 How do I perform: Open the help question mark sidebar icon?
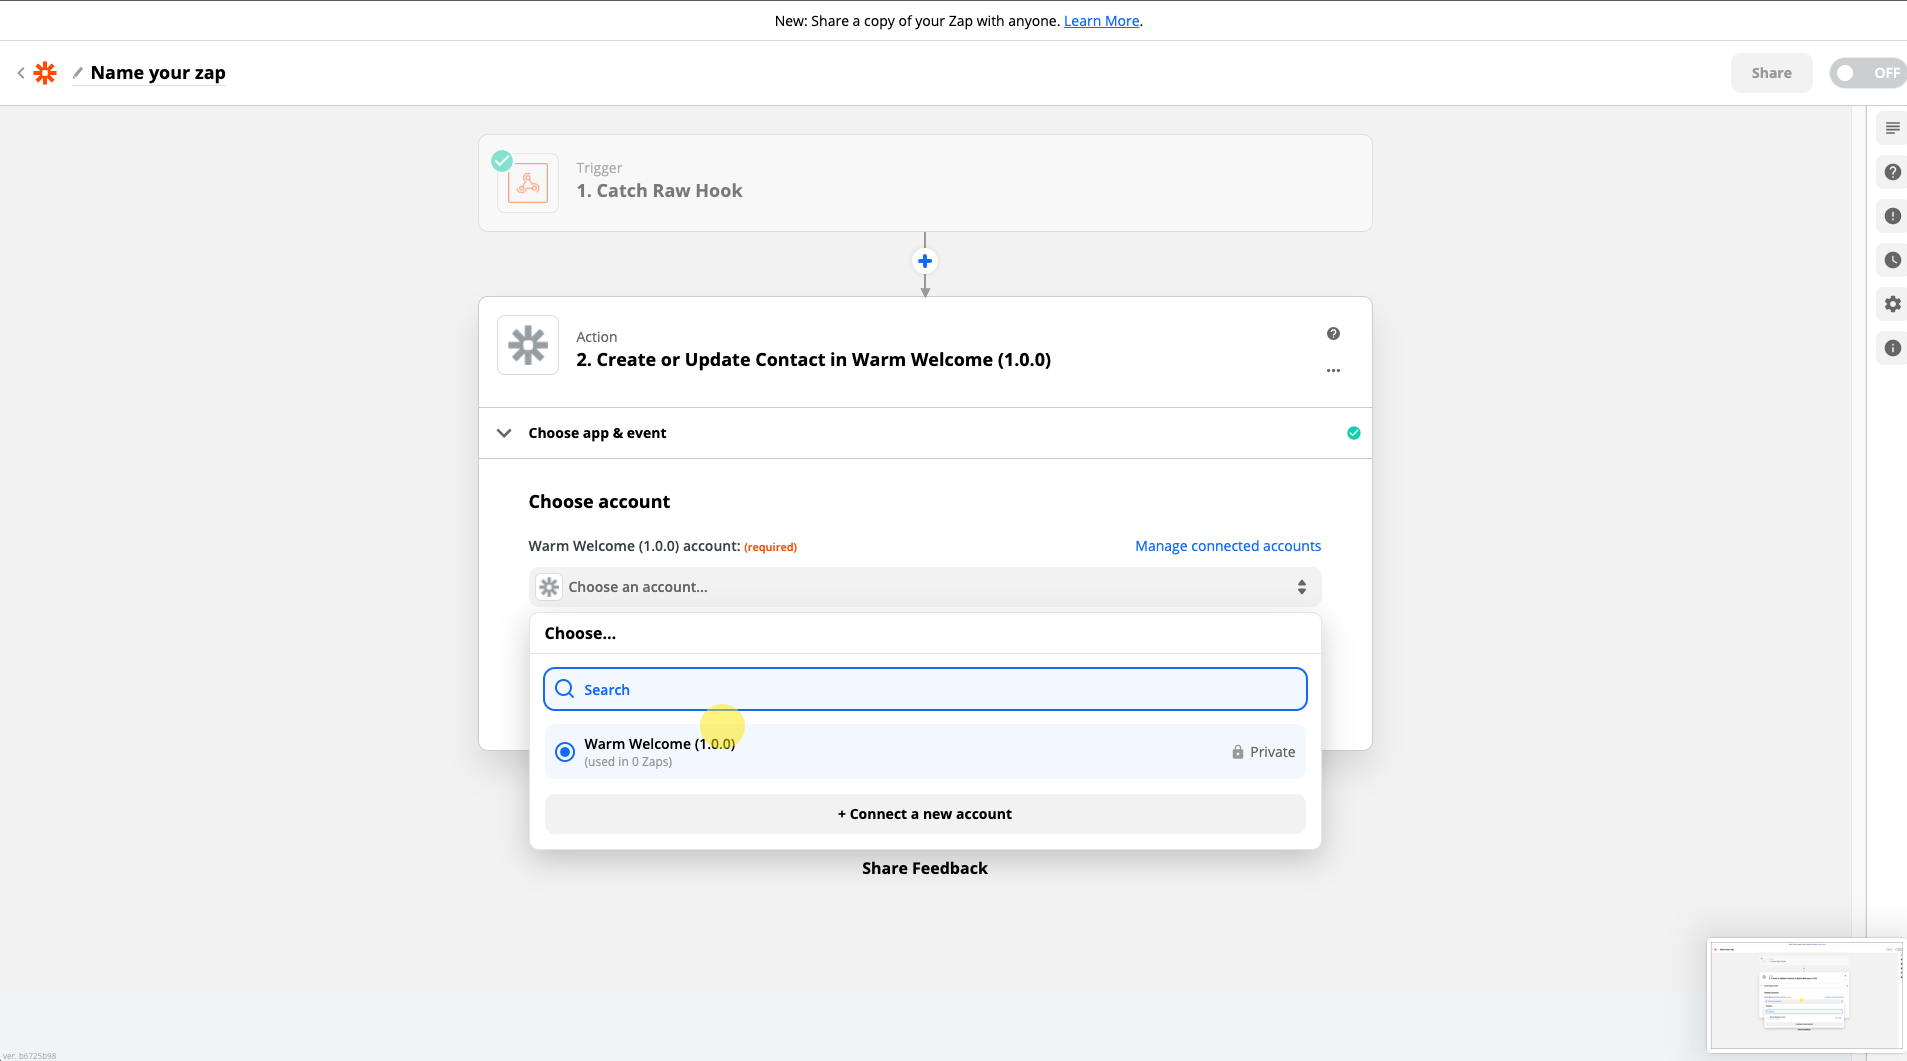point(1892,172)
